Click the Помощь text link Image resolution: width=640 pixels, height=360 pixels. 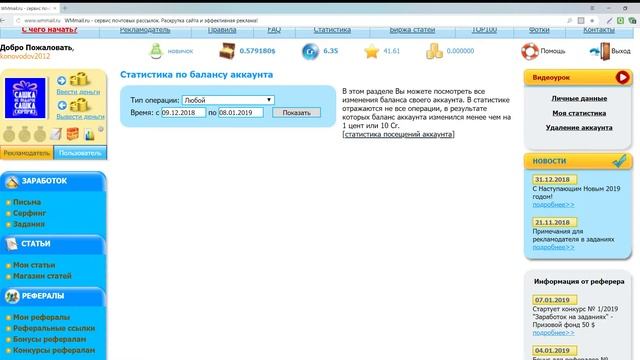pyautogui.click(x=553, y=51)
